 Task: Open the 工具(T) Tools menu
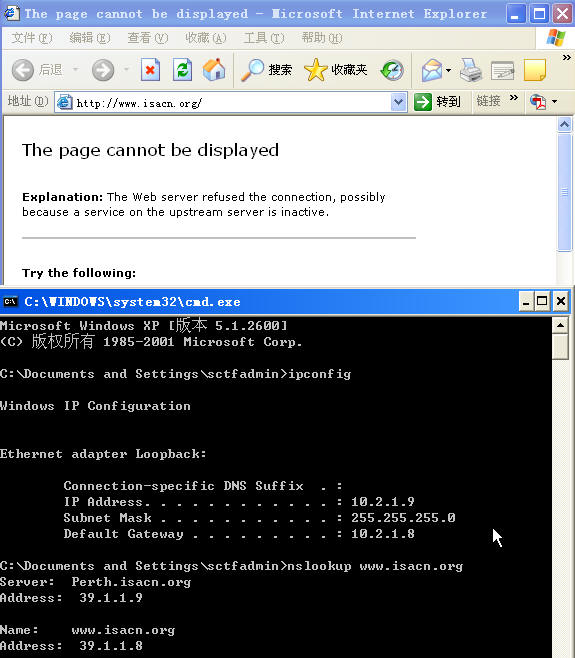(264, 38)
